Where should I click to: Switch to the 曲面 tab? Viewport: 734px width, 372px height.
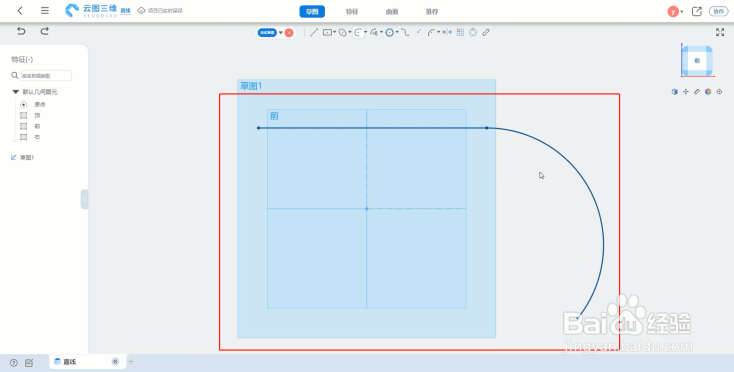pos(392,12)
